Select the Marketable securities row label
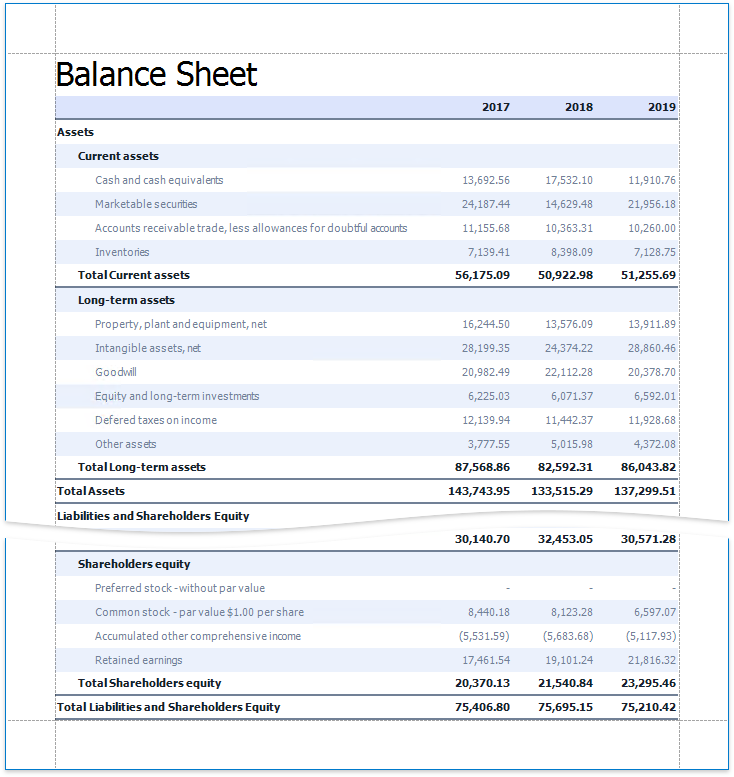Image resolution: width=734 pixels, height=777 pixels. (x=146, y=204)
